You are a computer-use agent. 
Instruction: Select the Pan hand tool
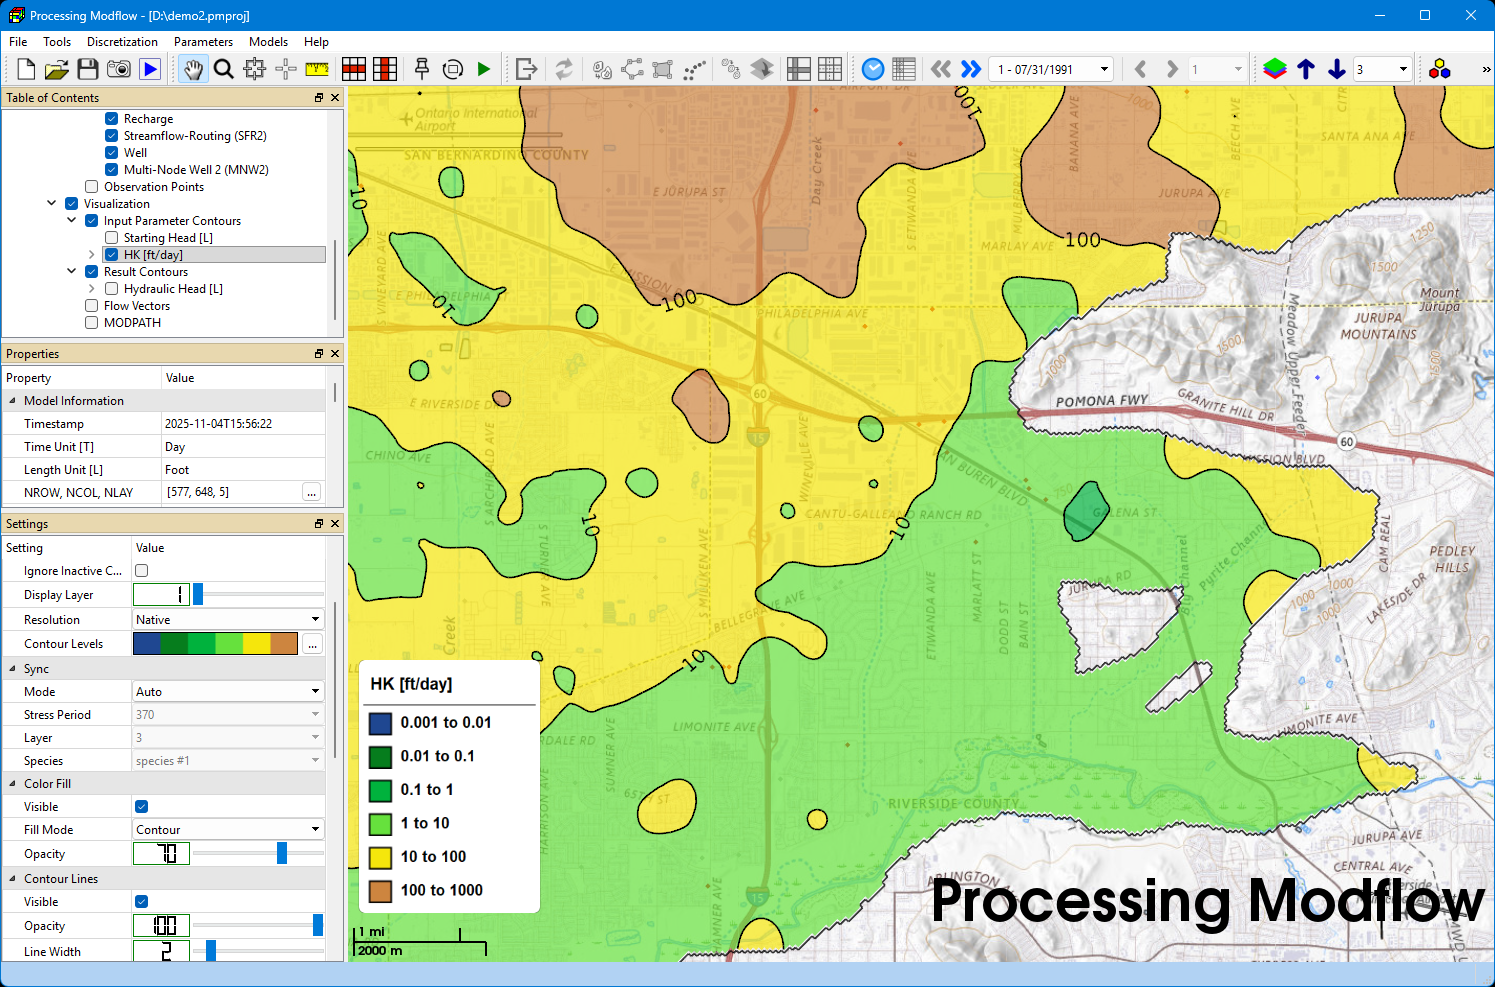click(x=193, y=69)
